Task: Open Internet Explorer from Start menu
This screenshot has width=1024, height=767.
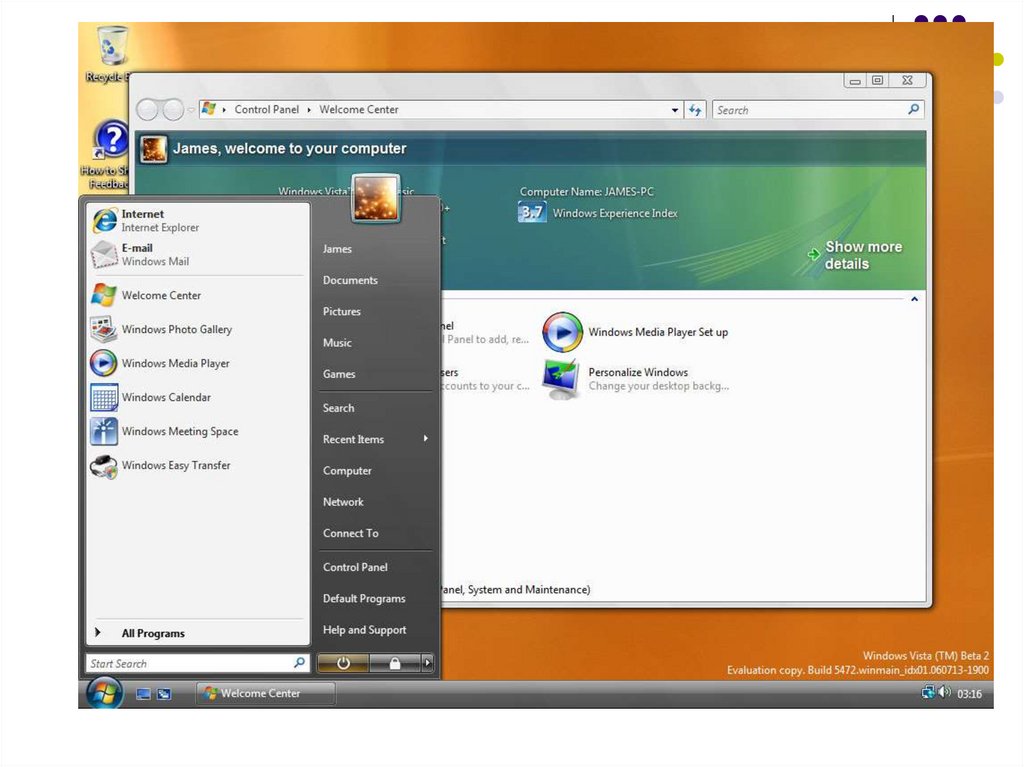Action: tap(198, 220)
